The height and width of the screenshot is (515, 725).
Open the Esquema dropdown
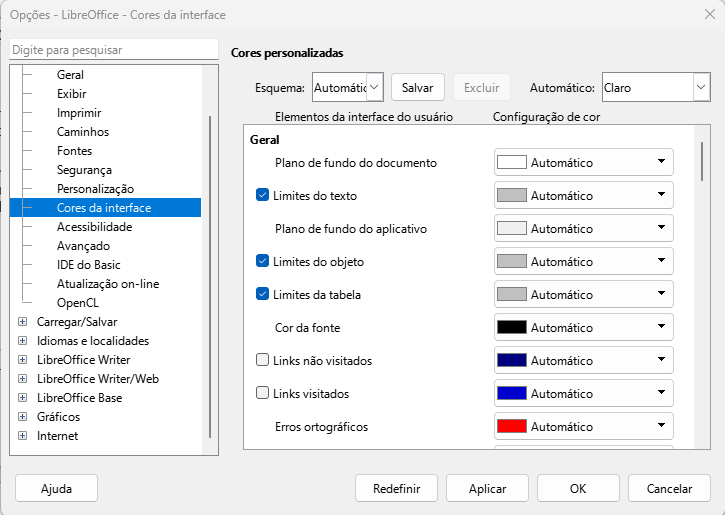348,87
